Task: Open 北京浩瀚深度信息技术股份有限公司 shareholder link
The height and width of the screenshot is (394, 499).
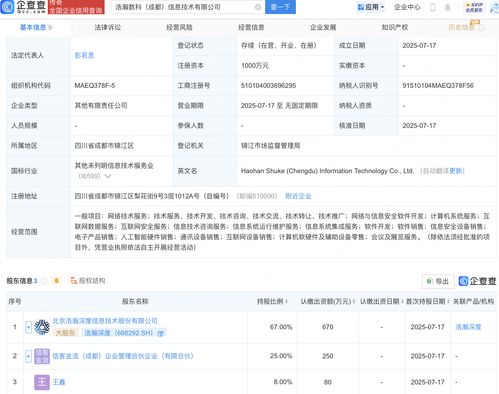Action: (x=105, y=321)
